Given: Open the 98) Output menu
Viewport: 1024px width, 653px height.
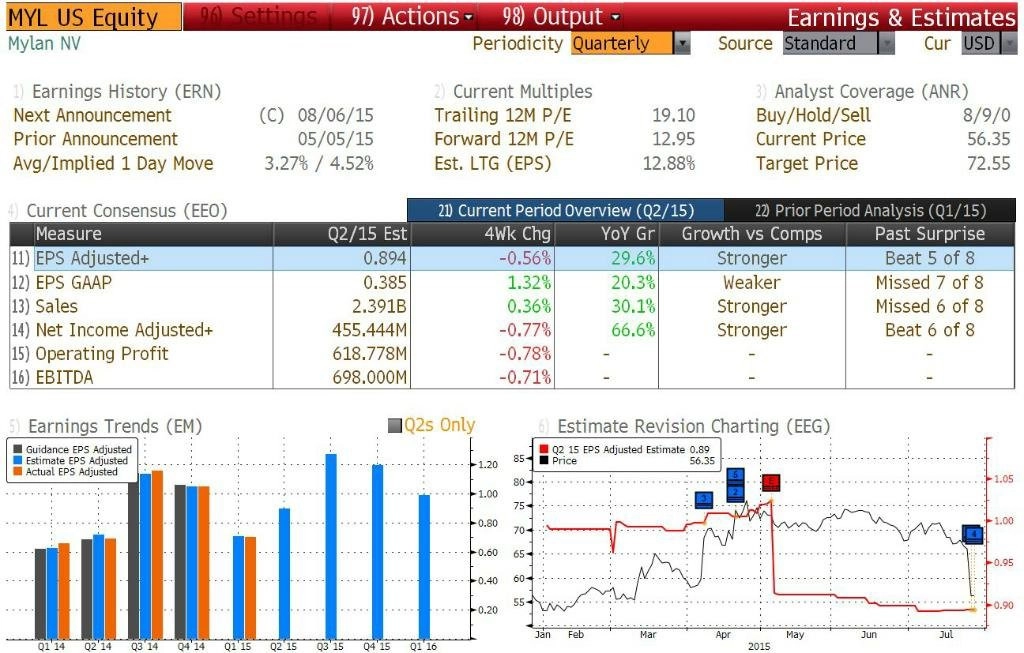Looking at the screenshot, I should click(561, 16).
